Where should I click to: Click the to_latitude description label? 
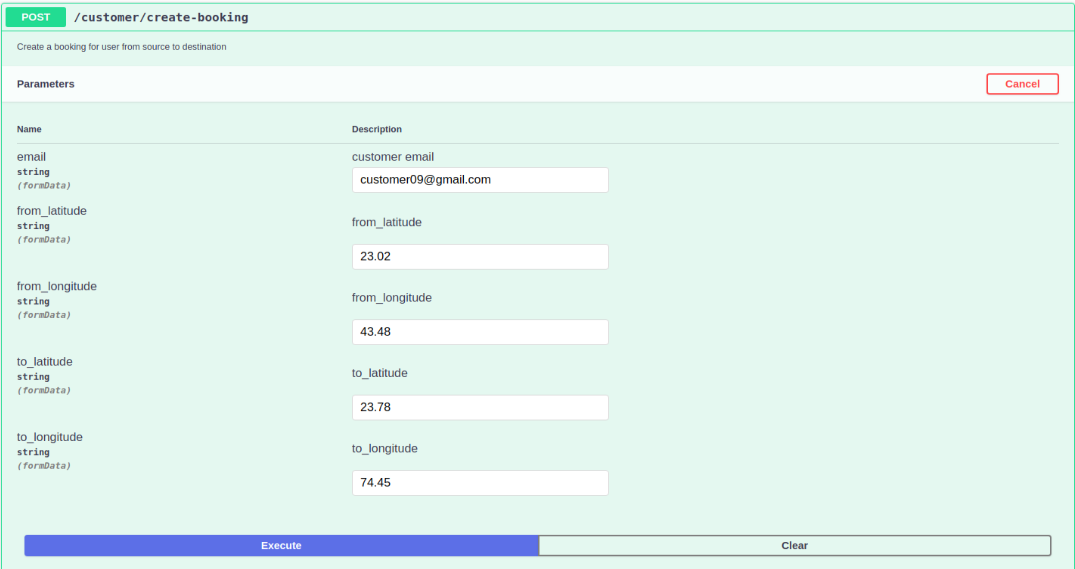[380, 373]
